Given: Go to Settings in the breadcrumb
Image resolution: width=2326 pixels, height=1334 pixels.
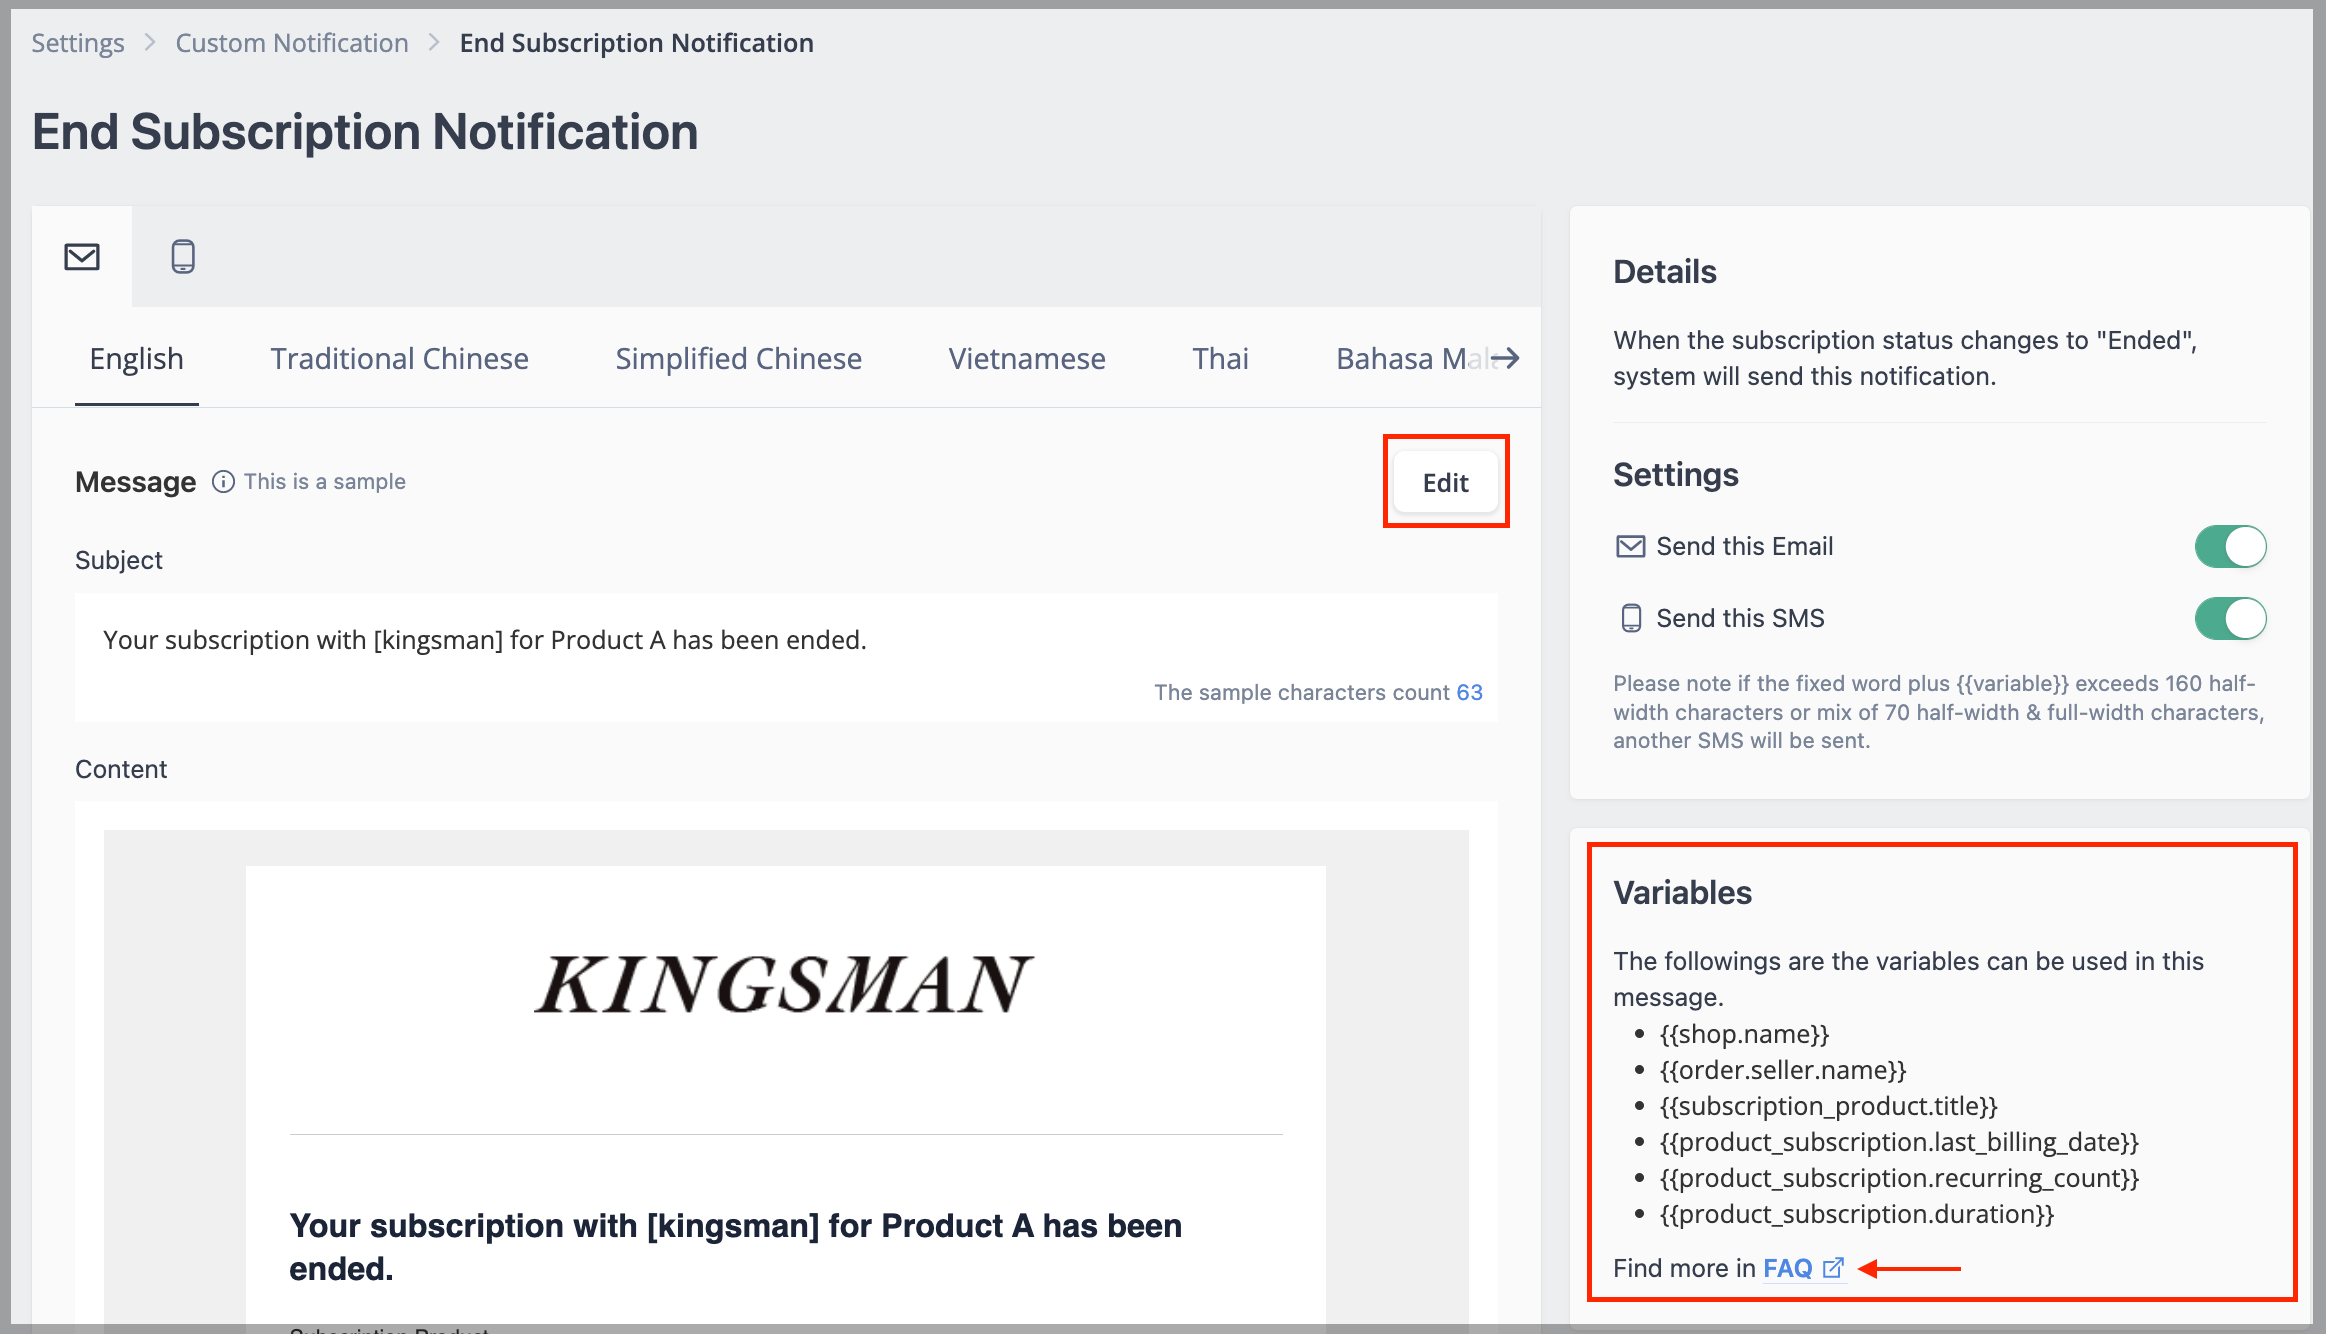Looking at the screenshot, I should coord(78,43).
